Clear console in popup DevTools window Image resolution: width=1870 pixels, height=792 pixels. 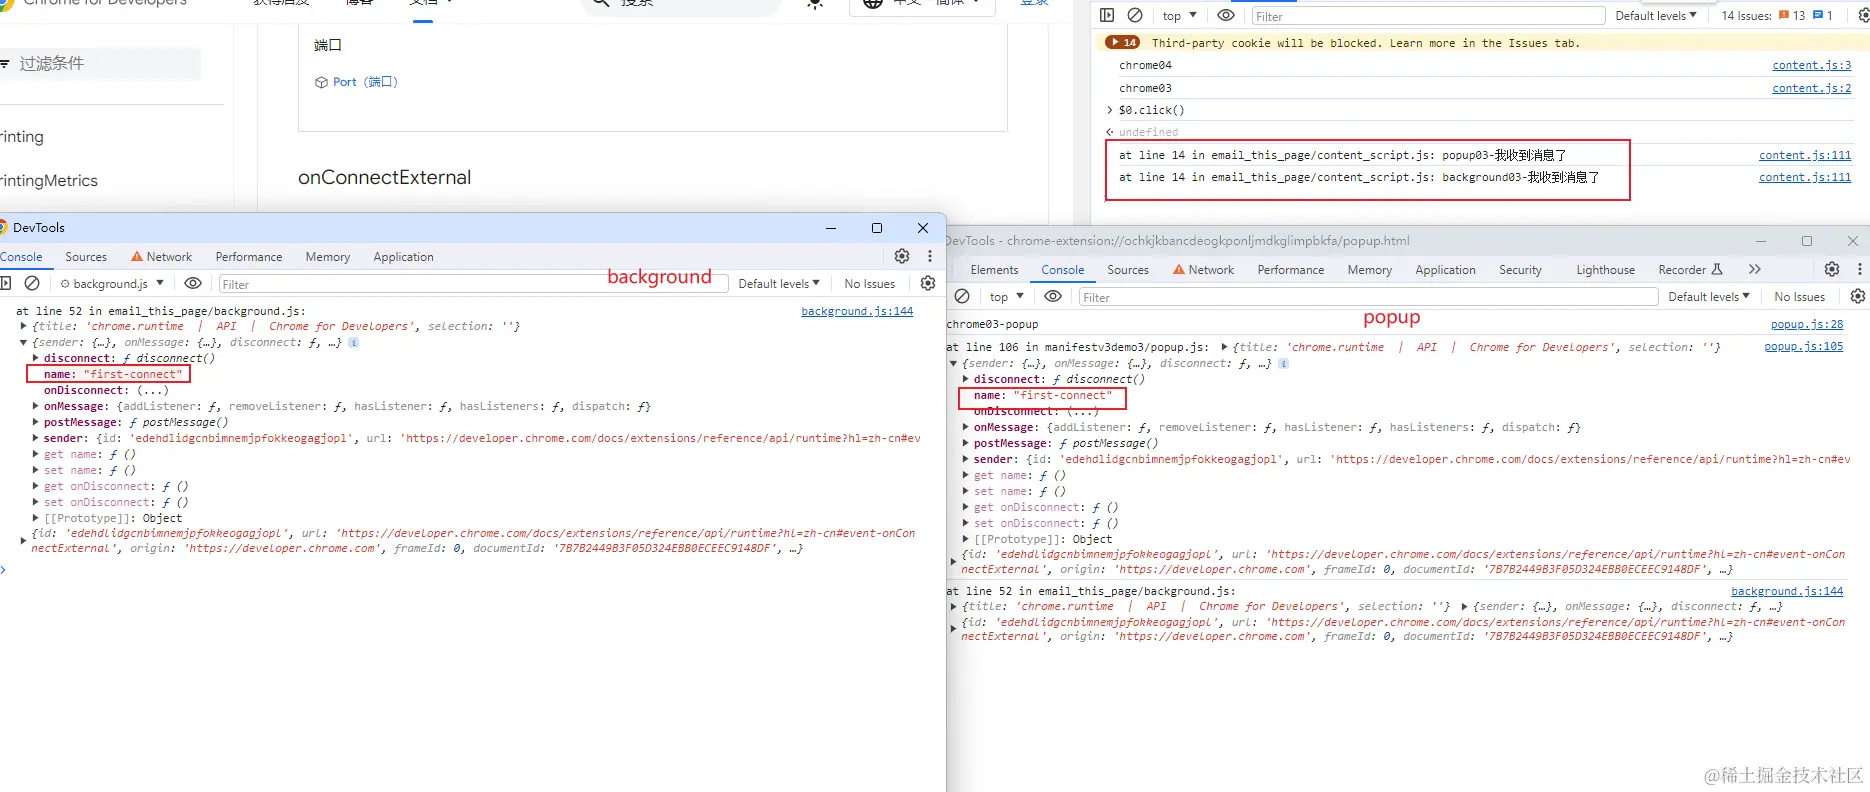pyautogui.click(x=962, y=296)
